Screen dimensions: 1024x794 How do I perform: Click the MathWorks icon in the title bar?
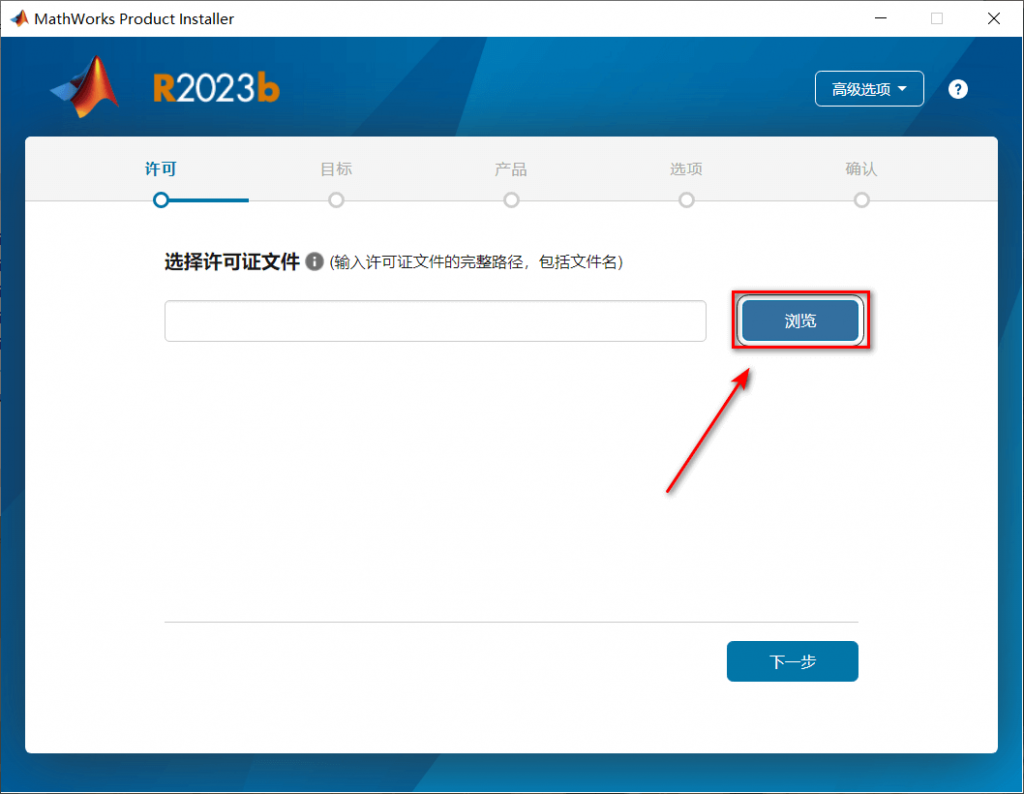pos(20,18)
